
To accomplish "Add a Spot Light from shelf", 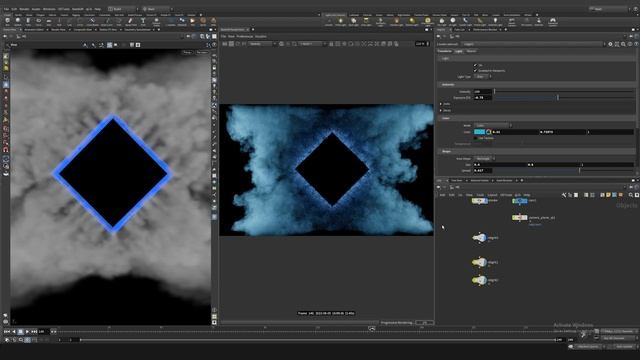I will point(353,22).
